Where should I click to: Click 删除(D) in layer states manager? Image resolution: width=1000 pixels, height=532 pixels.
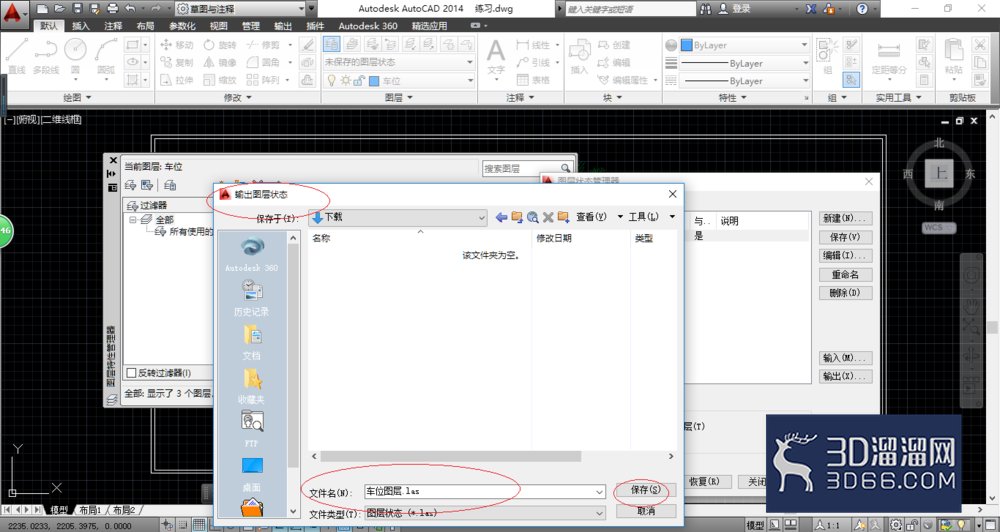845,293
